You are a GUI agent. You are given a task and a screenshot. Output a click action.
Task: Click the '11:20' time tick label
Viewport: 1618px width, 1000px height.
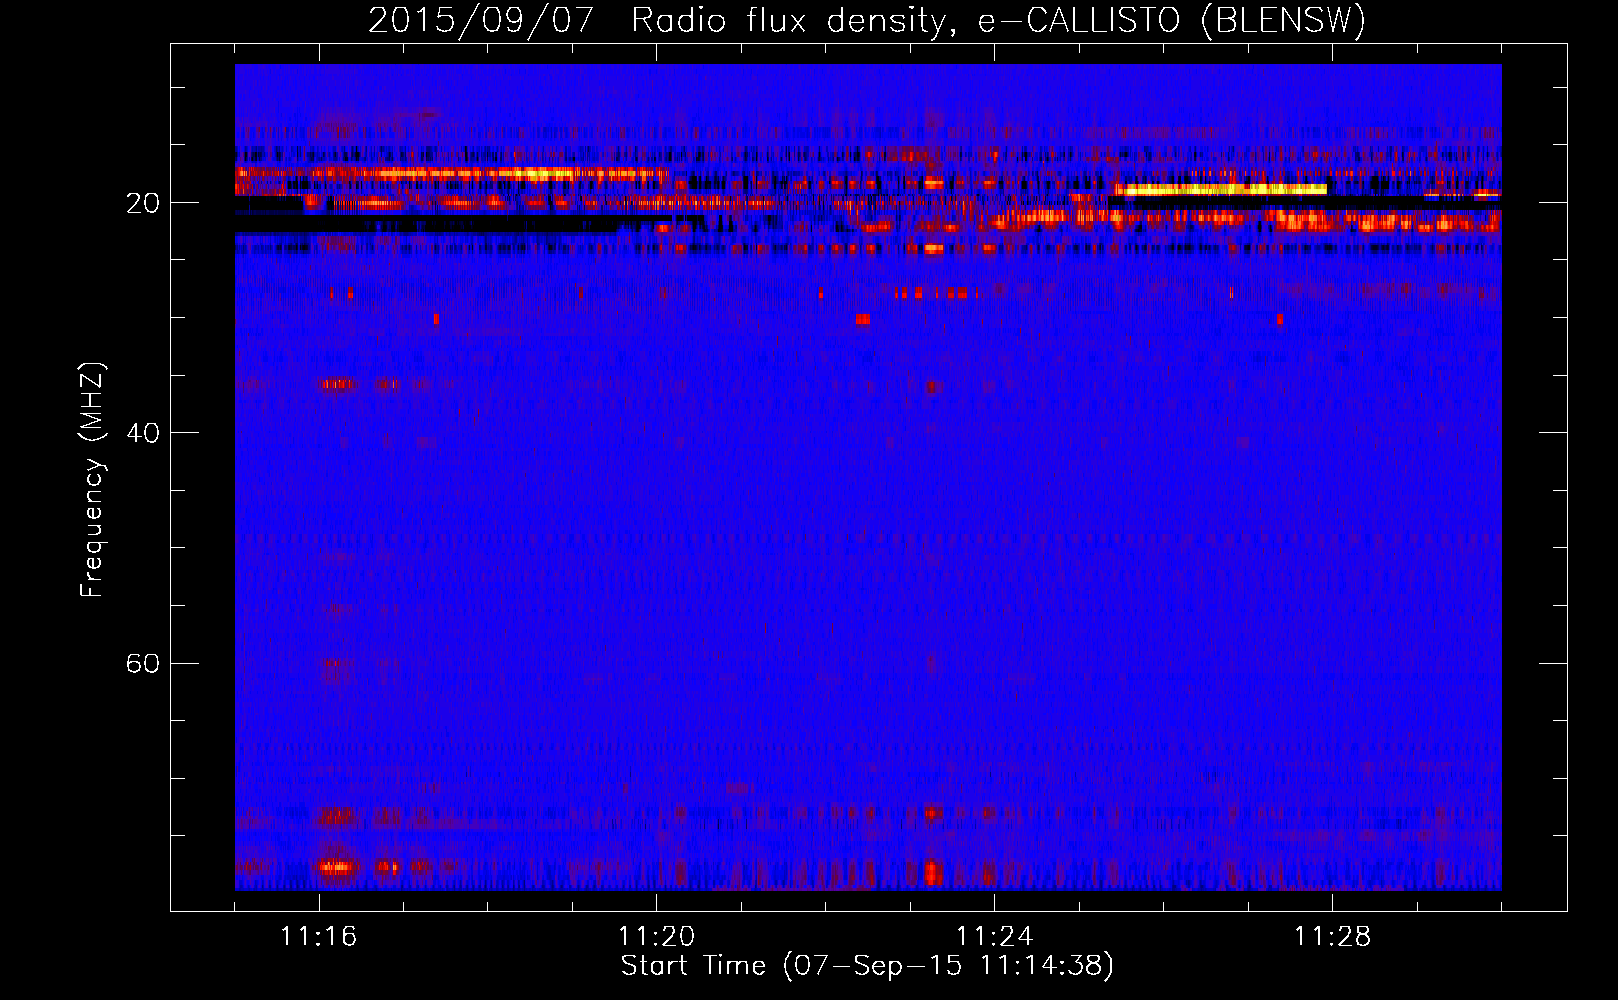tap(657, 936)
